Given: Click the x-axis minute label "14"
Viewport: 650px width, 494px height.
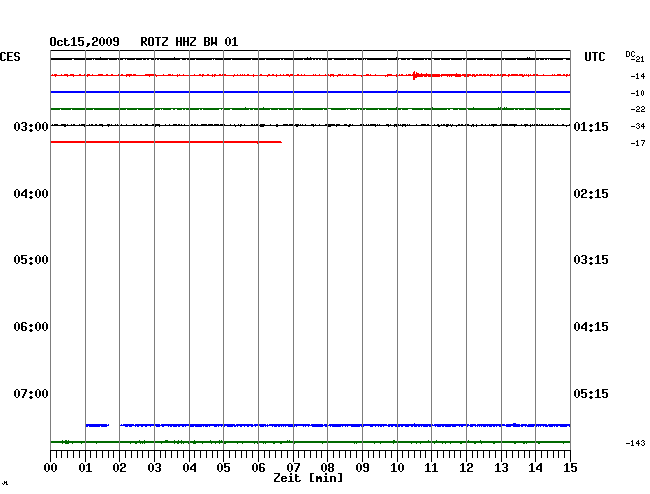Looking at the screenshot, I should tap(535, 468).
